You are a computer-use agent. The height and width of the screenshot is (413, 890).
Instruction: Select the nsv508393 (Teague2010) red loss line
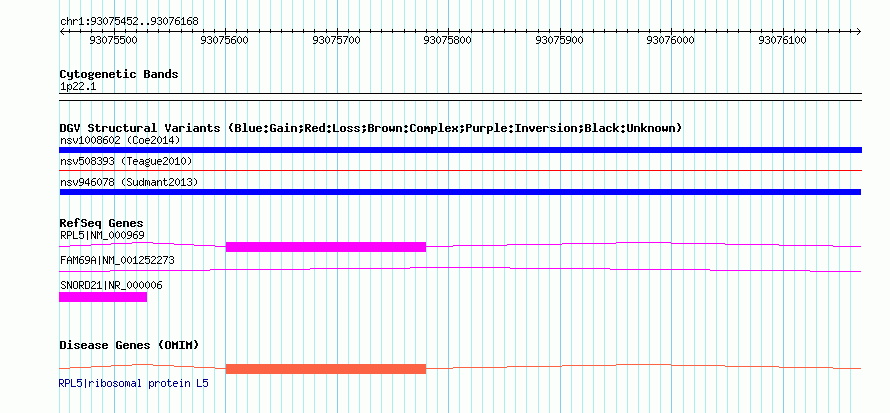click(x=460, y=170)
